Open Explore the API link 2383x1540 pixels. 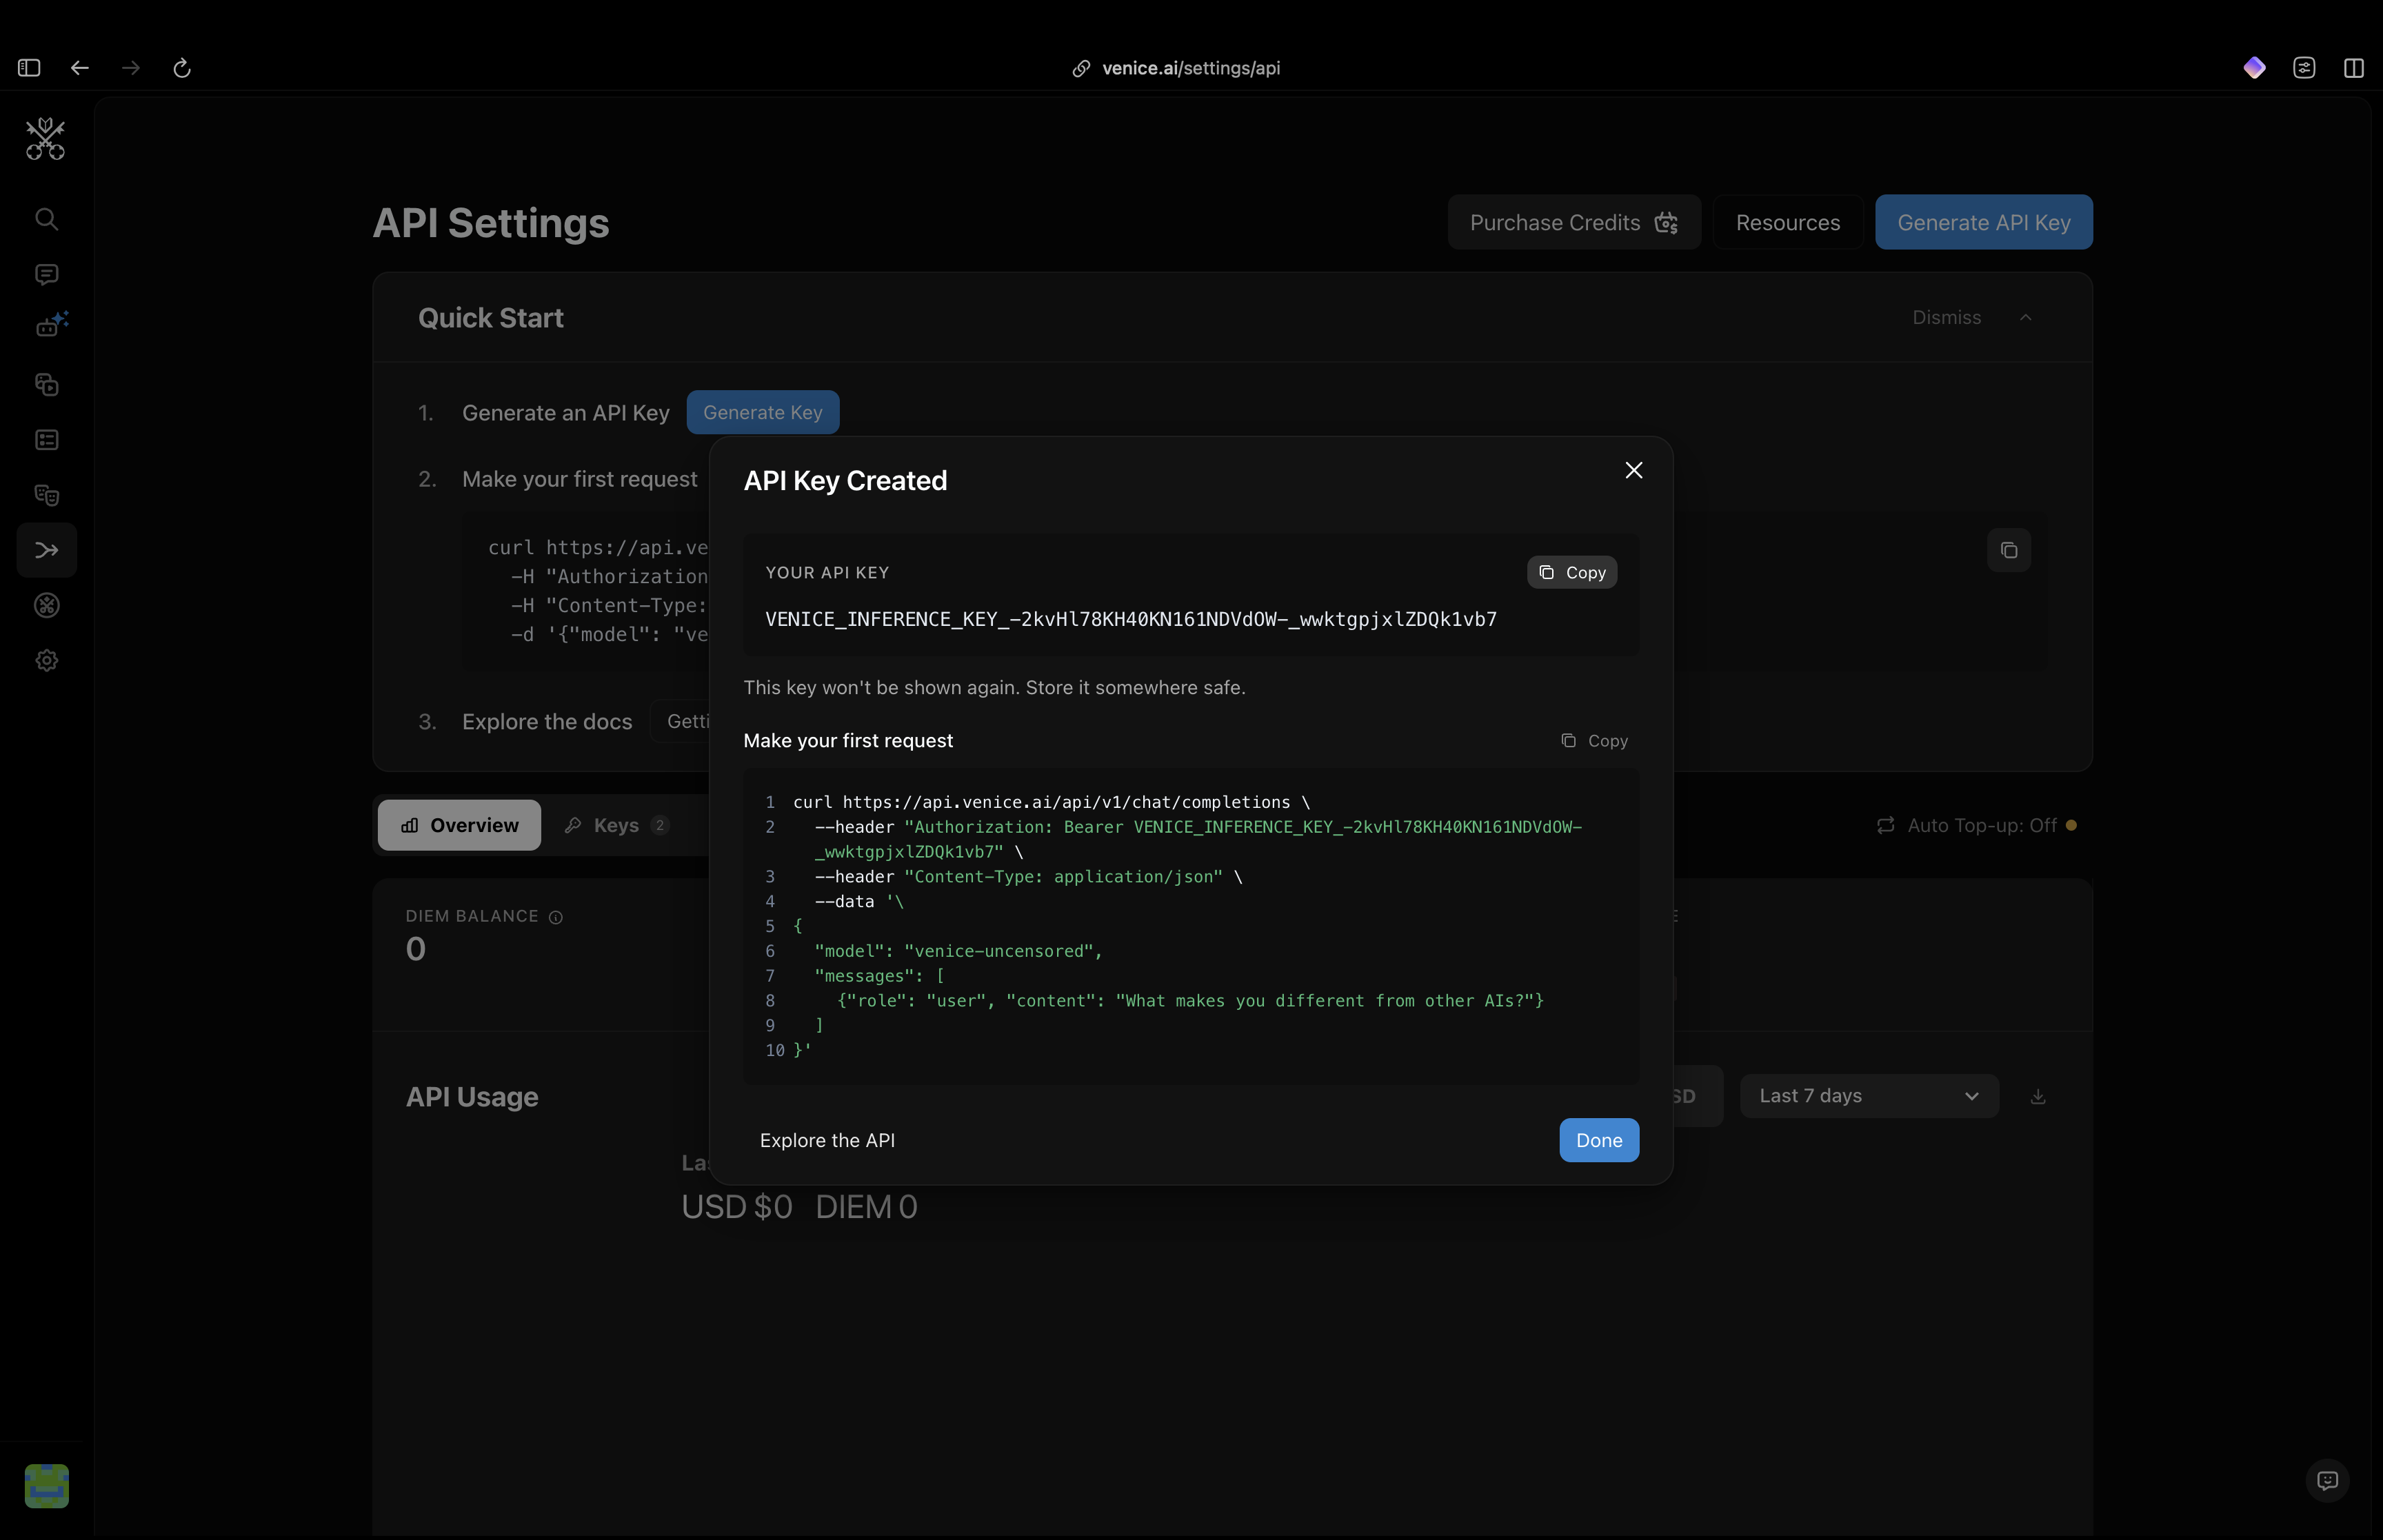pos(827,1141)
